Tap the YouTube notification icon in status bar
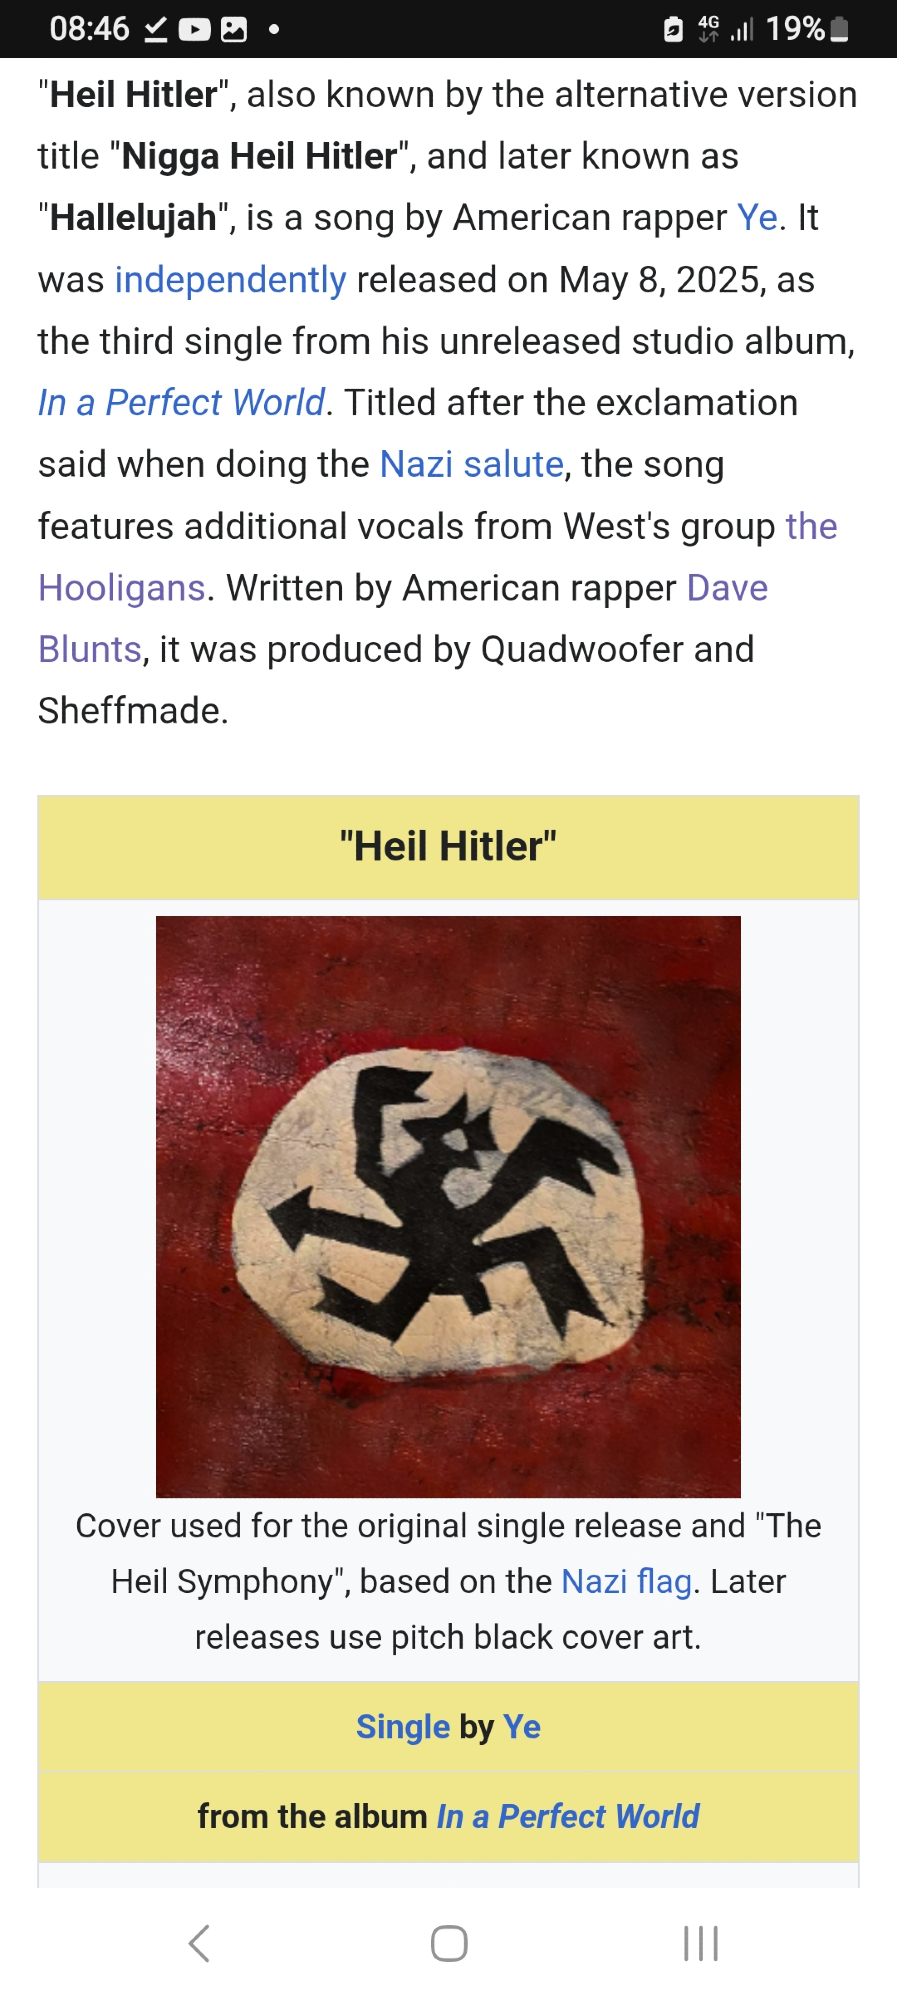 click(194, 29)
